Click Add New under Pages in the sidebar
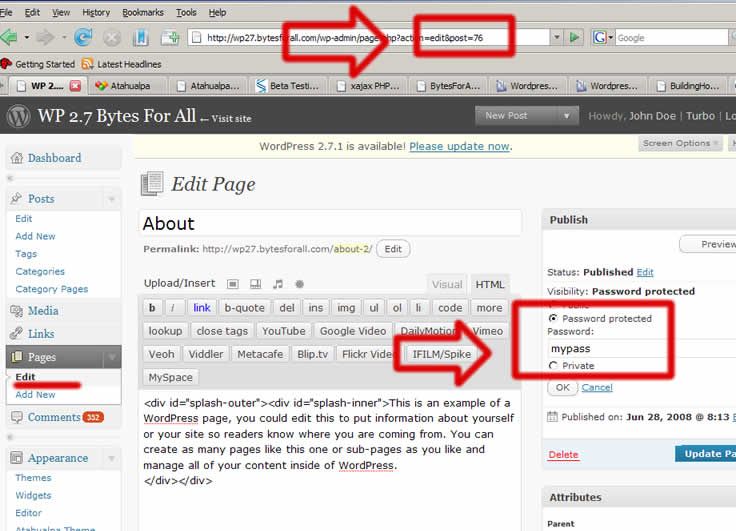This screenshot has height=531, width=736. coord(35,395)
